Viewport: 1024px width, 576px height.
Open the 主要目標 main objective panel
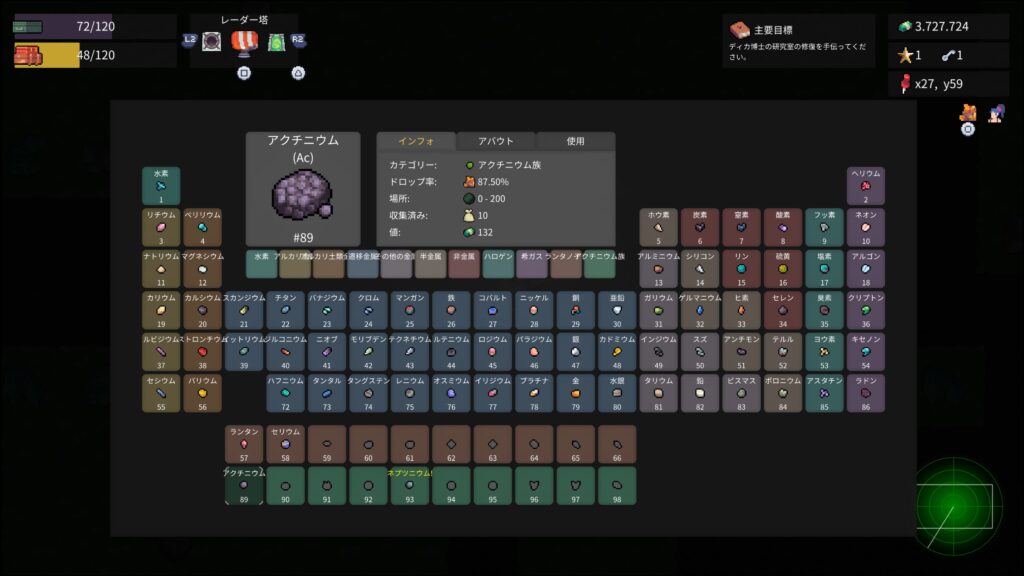point(798,41)
